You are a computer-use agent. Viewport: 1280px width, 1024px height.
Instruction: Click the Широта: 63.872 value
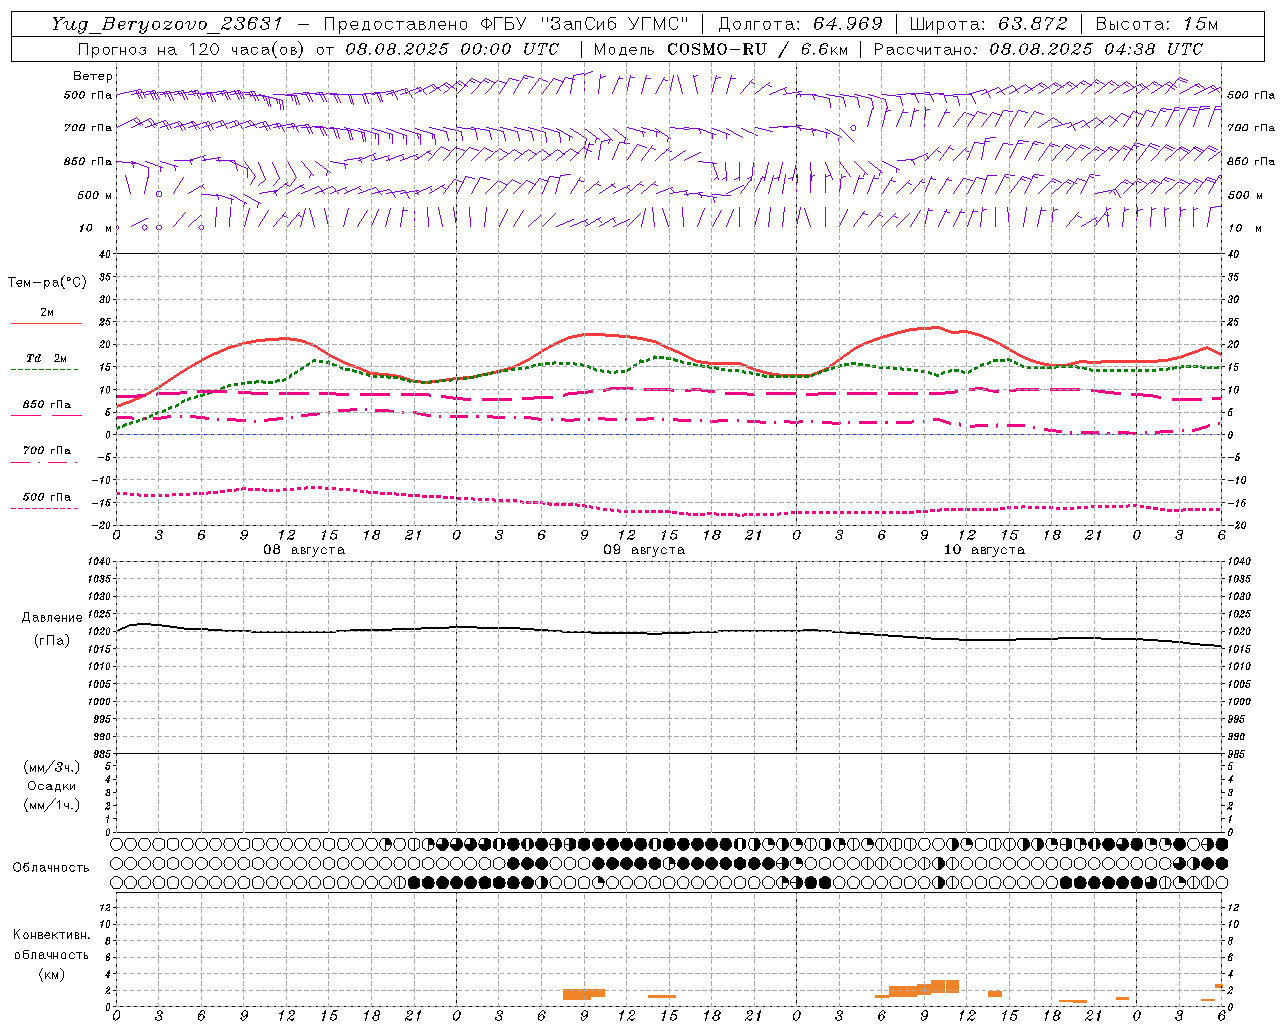point(988,24)
